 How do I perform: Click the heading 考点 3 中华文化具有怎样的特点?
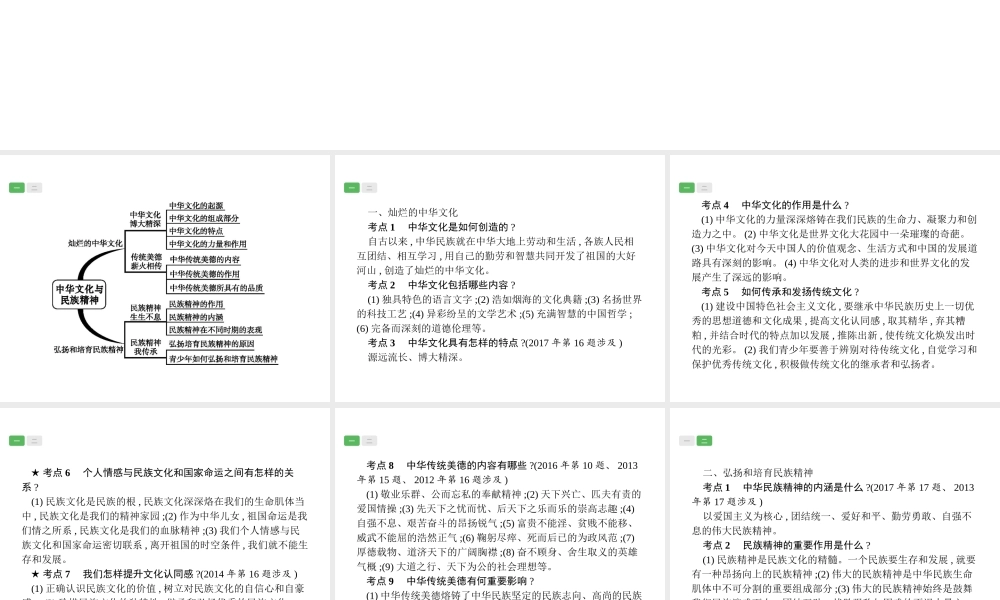point(495,343)
